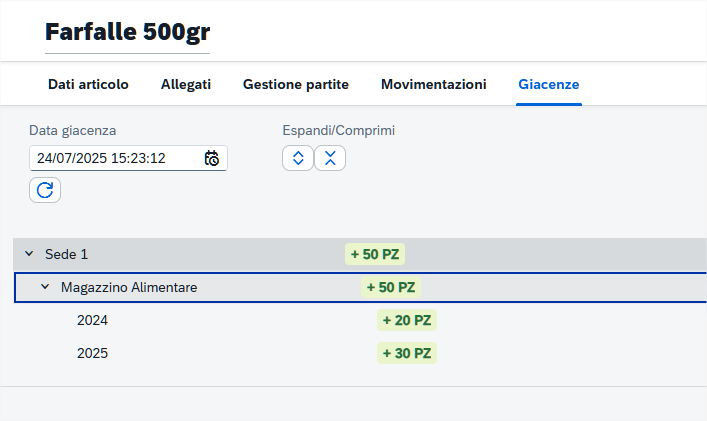Collapse all tree rows icon
707x421 pixels.
click(x=330, y=158)
